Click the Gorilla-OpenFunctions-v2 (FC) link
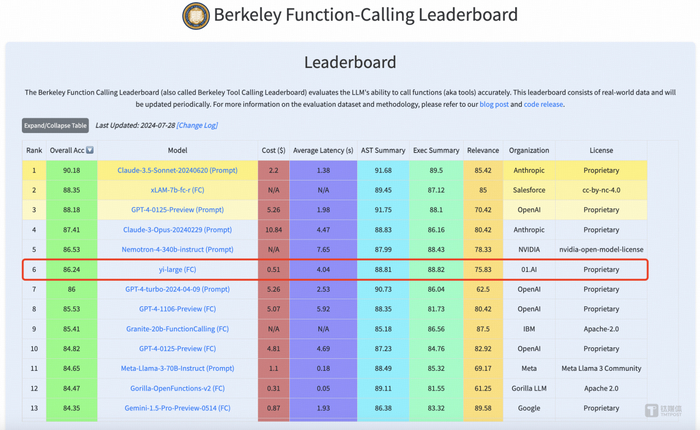 [177, 388]
